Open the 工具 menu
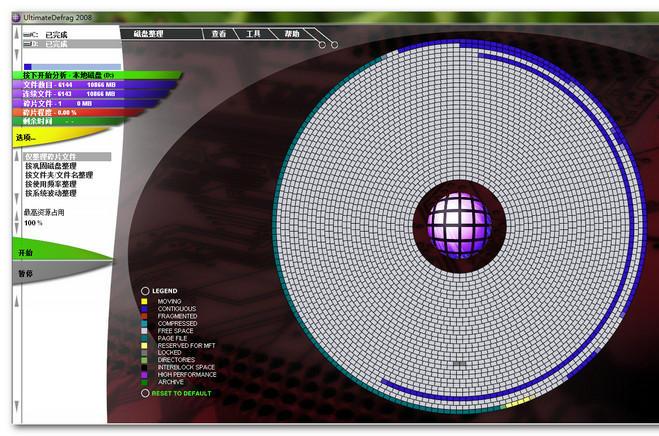 254,34
